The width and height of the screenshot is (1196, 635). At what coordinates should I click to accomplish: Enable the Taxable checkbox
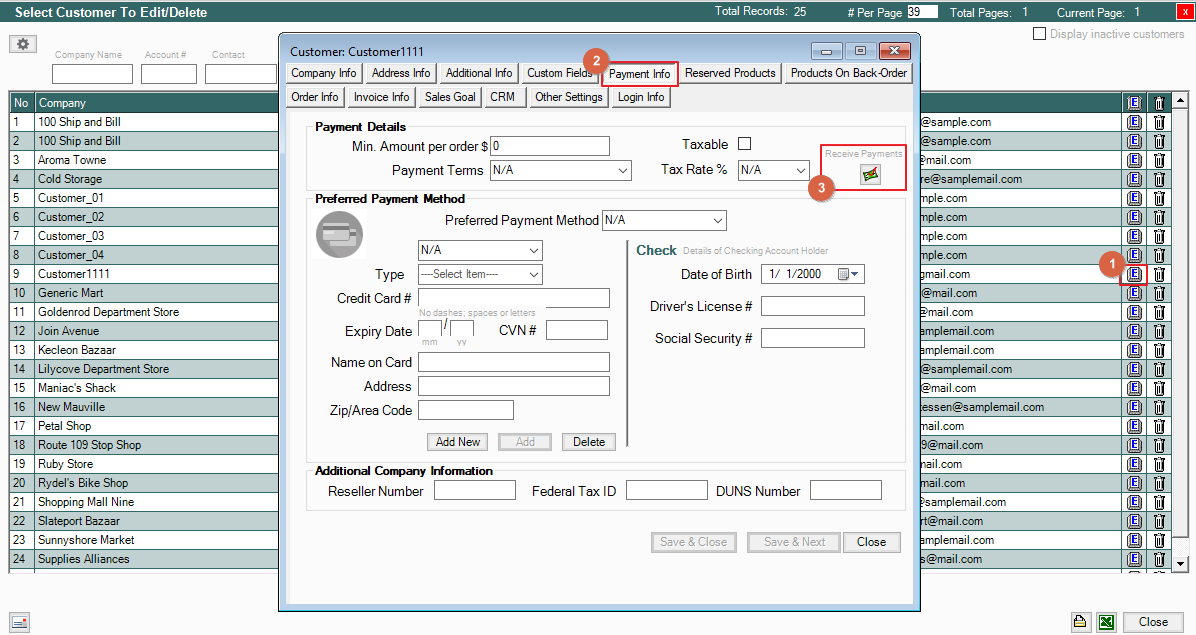744,144
